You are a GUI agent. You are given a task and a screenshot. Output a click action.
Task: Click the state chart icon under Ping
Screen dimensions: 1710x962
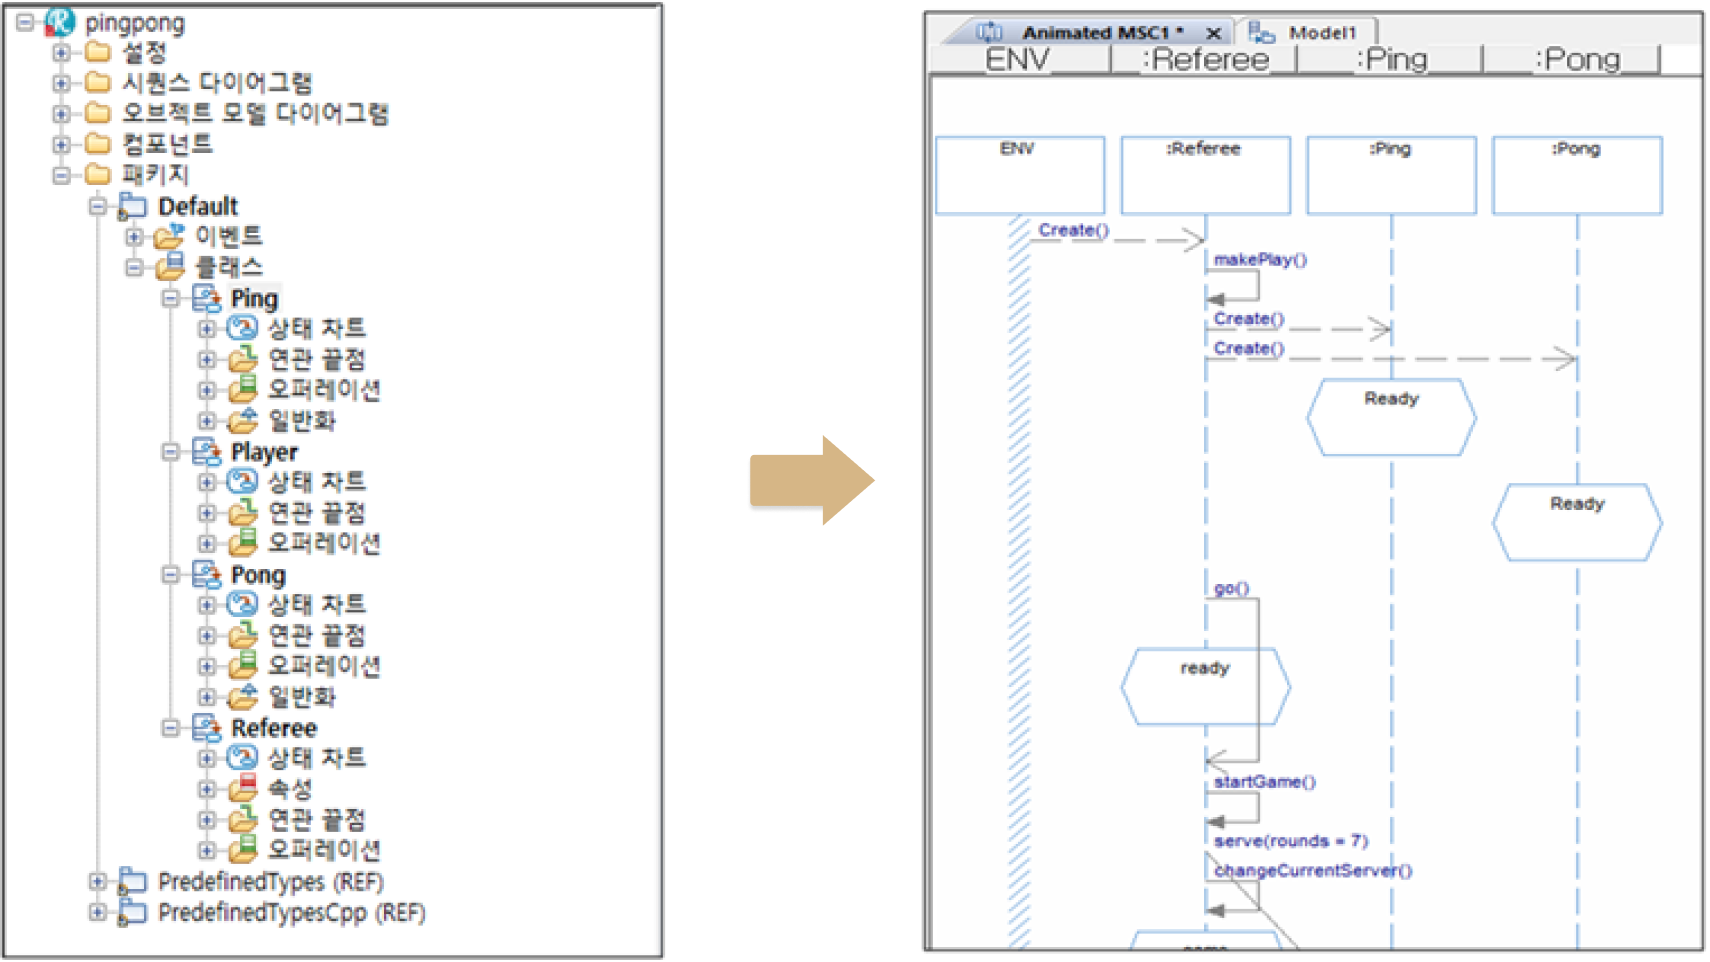tap(242, 328)
